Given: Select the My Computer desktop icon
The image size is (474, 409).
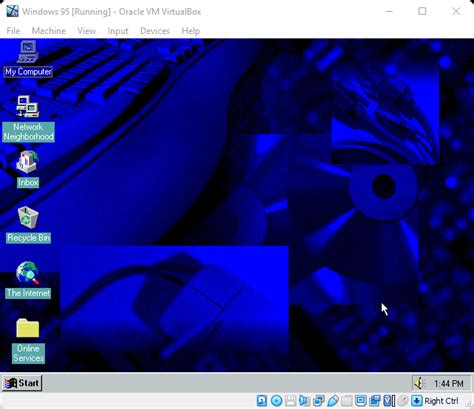Looking at the screenshot, I should click(x=28, y=52).
